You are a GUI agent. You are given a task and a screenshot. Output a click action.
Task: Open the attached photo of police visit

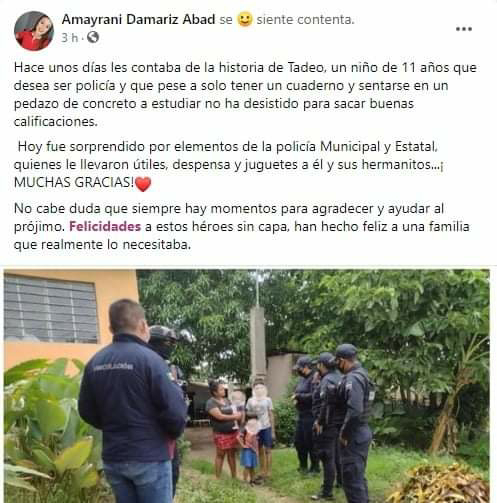point(247,386)
